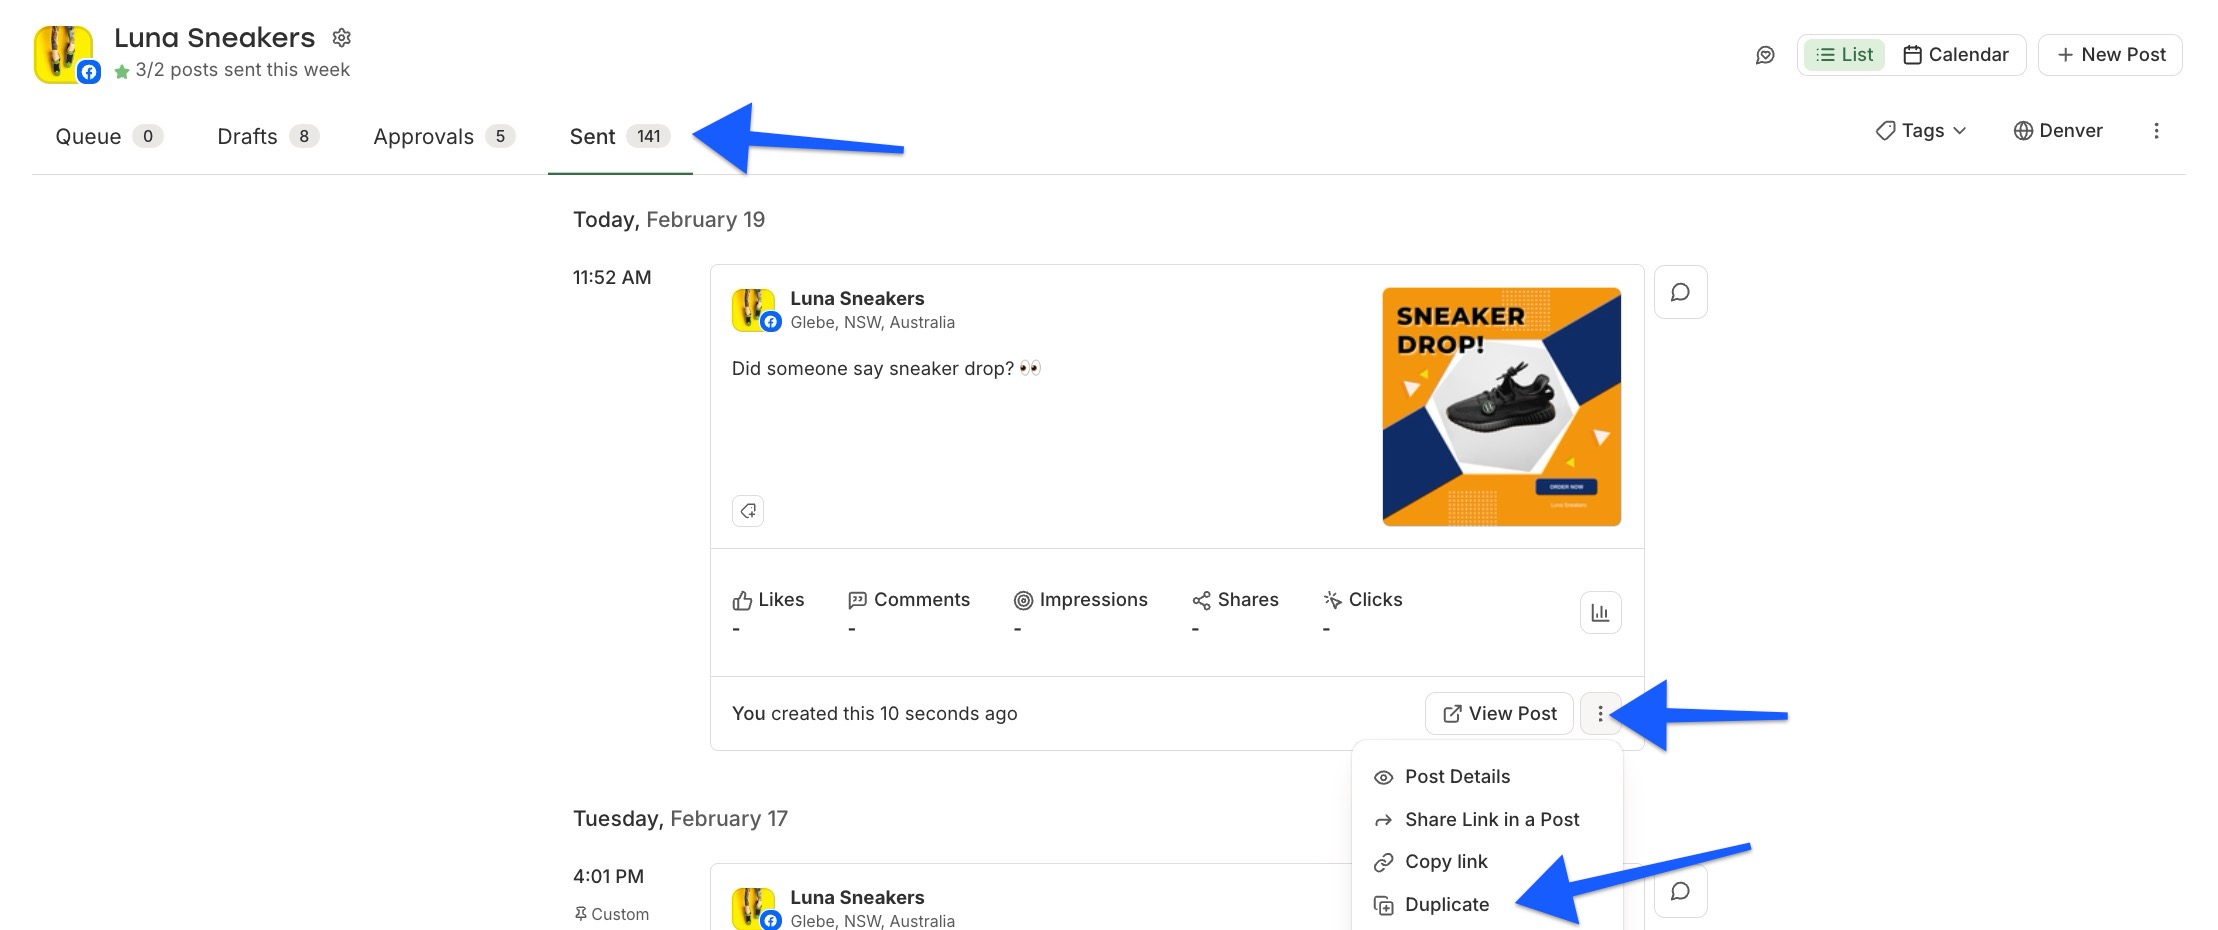Open the Approvals tab
This screenshot has width=2218, height=930.
click(x=444, y=136)
